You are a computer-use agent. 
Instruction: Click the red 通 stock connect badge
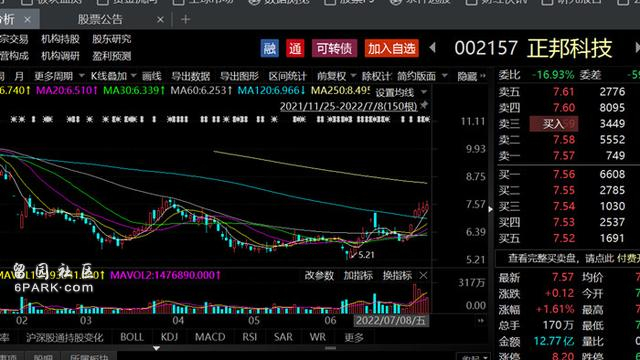tap(295, 49)
